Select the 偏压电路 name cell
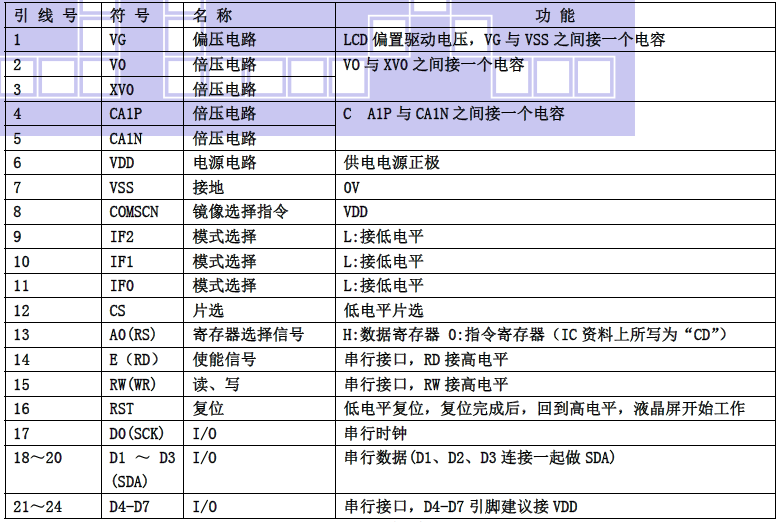Screen dimensions: 779x522 [224, 40]
